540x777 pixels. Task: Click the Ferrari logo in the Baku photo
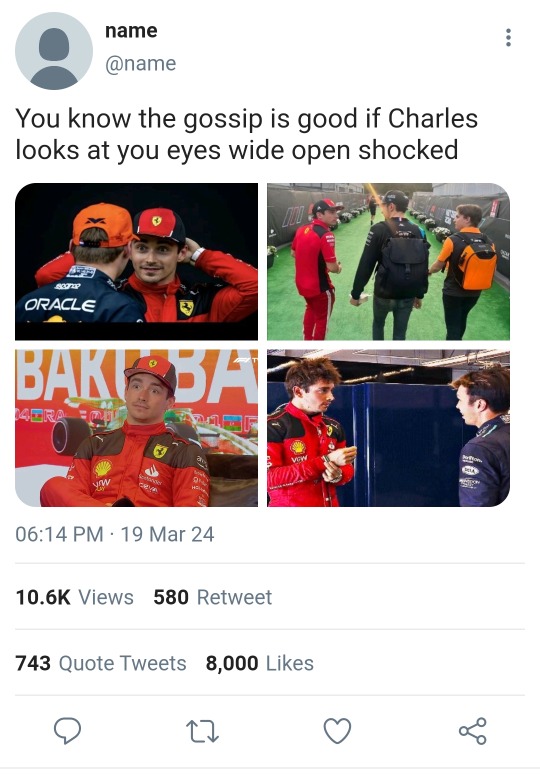point(160,450)
